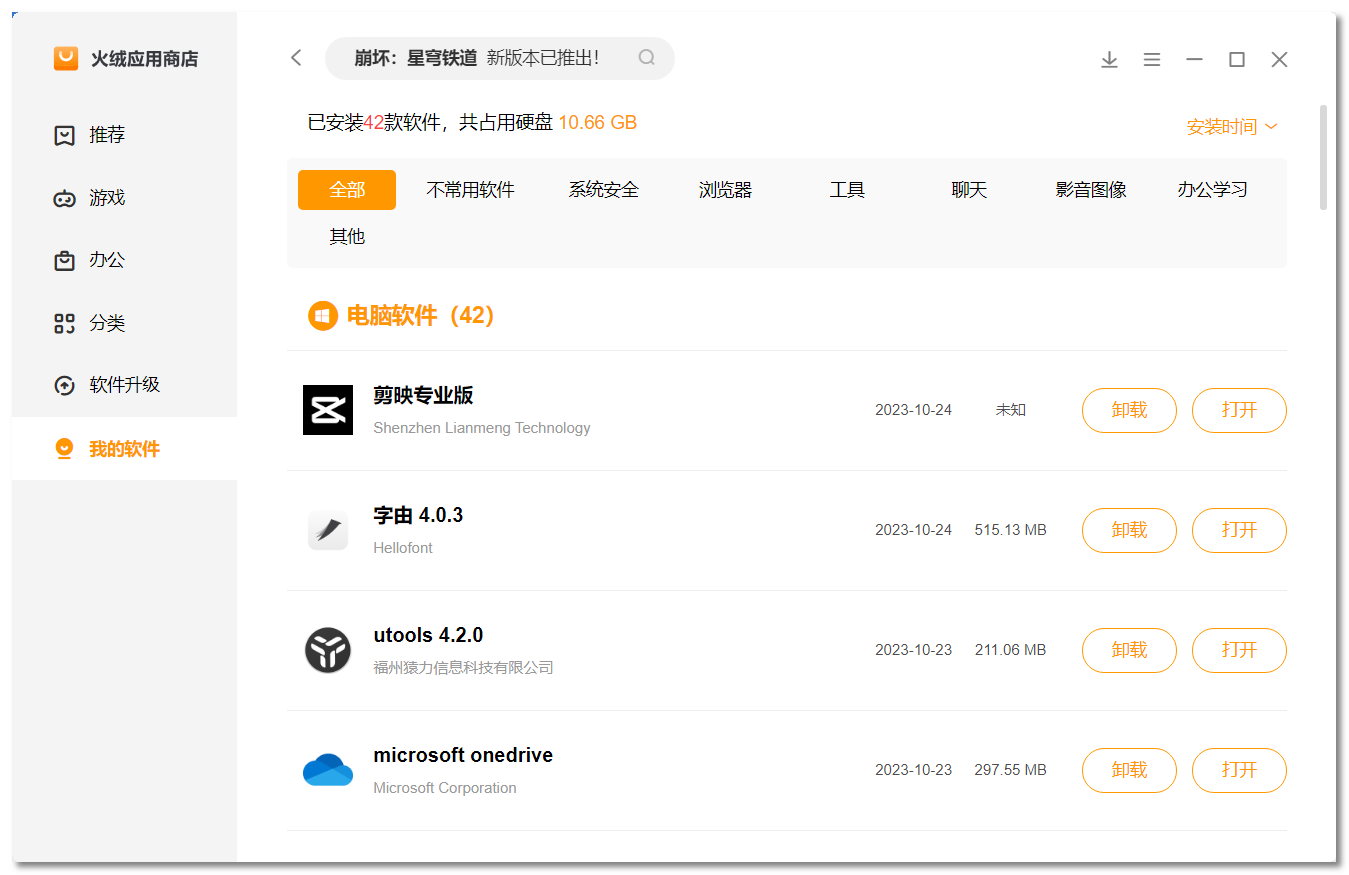Go to 游戏 in the sidebar
The height and width of the screenshot is (875, 1349).
(x=107, y=198)
